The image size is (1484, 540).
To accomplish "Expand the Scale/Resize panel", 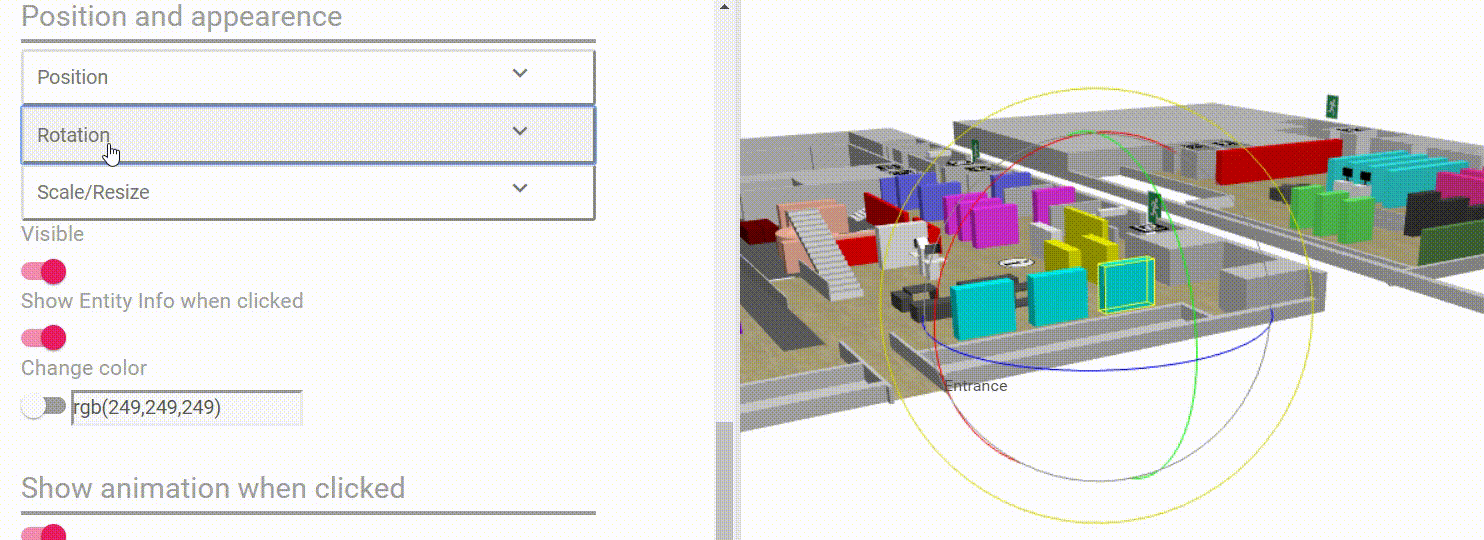I will click(x=308, y=192).
